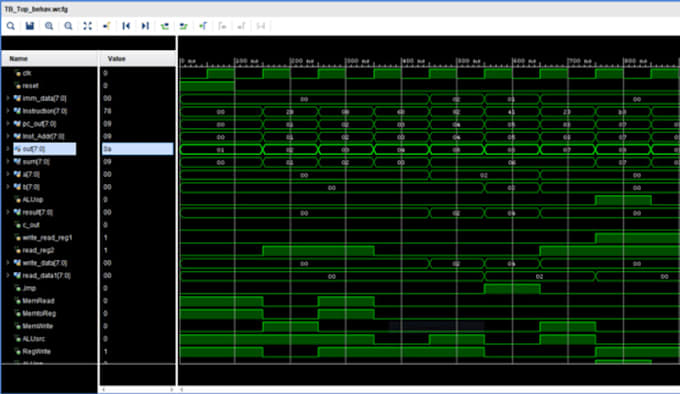Image resolution: width=680 pixels, height=394 pixels.
Task: Select the ALUsrc signal row
Action: click(33, 339)
